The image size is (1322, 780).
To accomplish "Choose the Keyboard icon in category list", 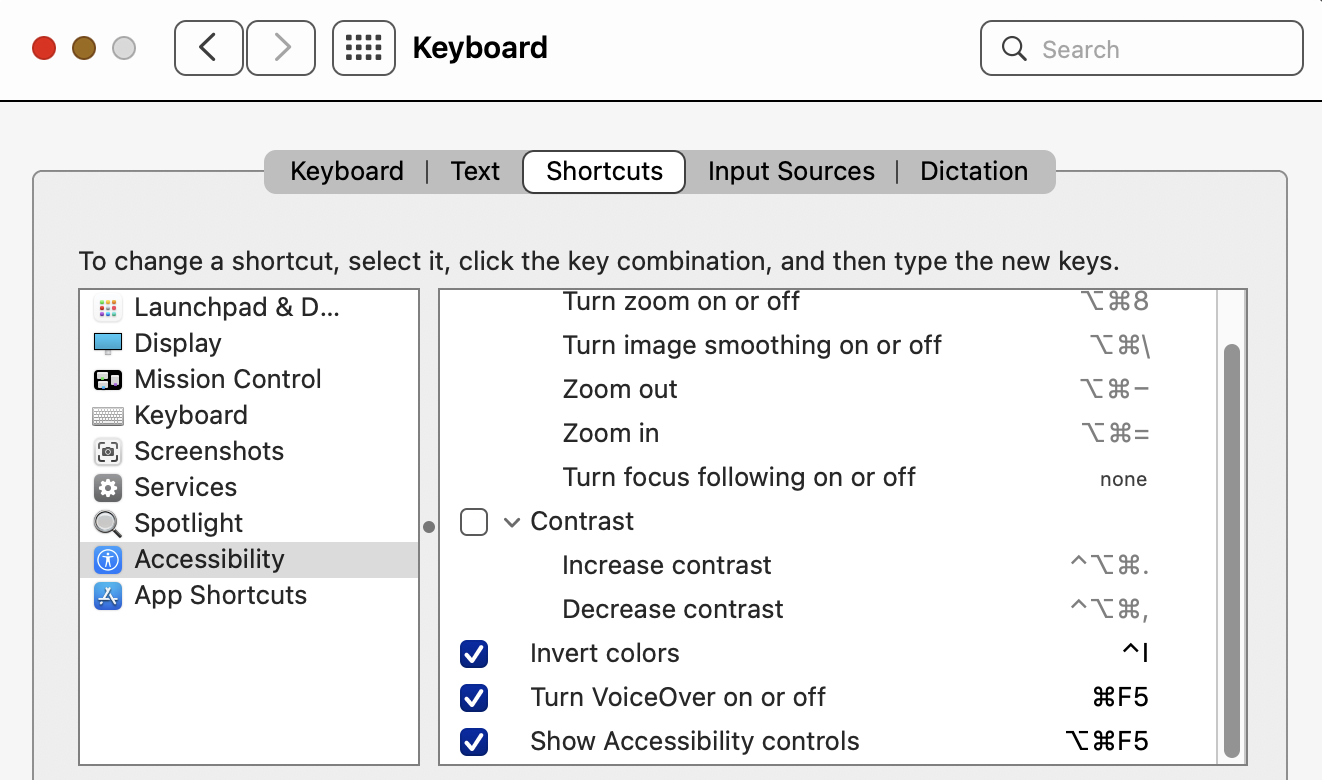I will pos(107,416).
